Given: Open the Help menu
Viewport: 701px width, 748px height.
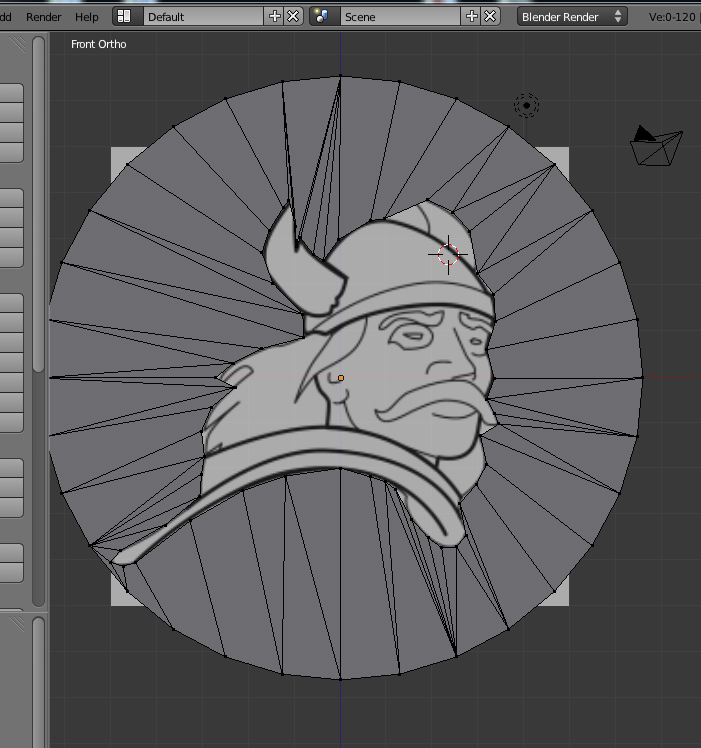Looking at the screenshot, I should [x=86, y=17].
